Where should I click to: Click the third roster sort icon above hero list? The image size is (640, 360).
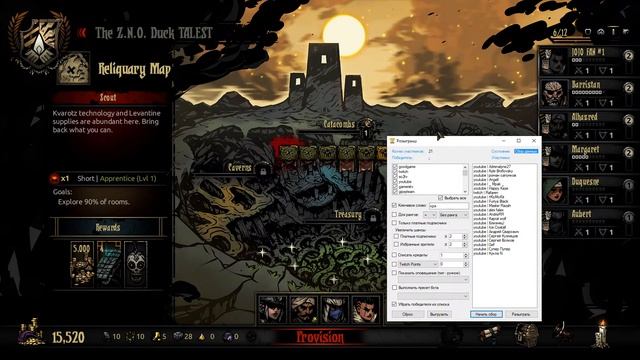(x=613, y=32)
